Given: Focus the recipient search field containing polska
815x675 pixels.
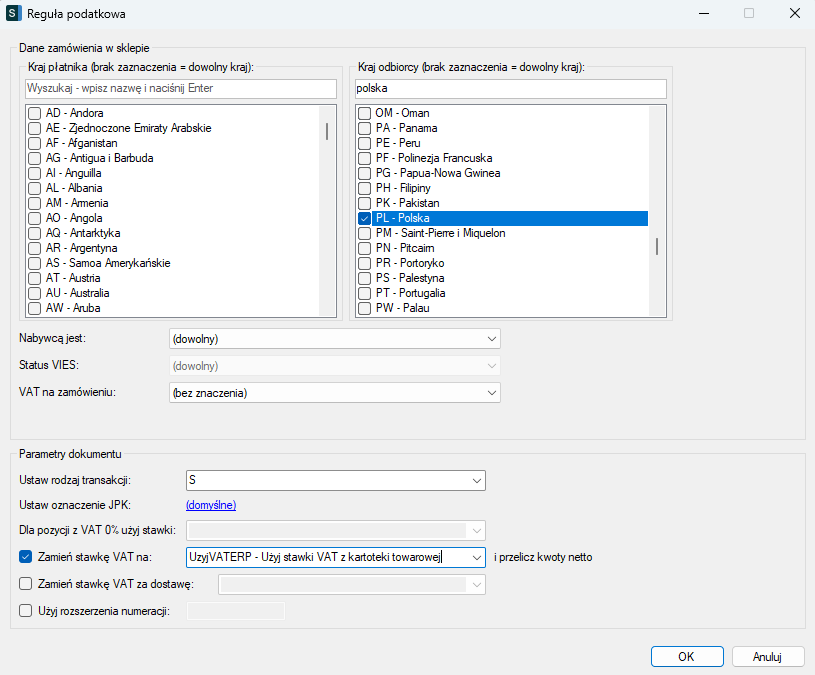Looking at the screenshot, I should (510, 89).
